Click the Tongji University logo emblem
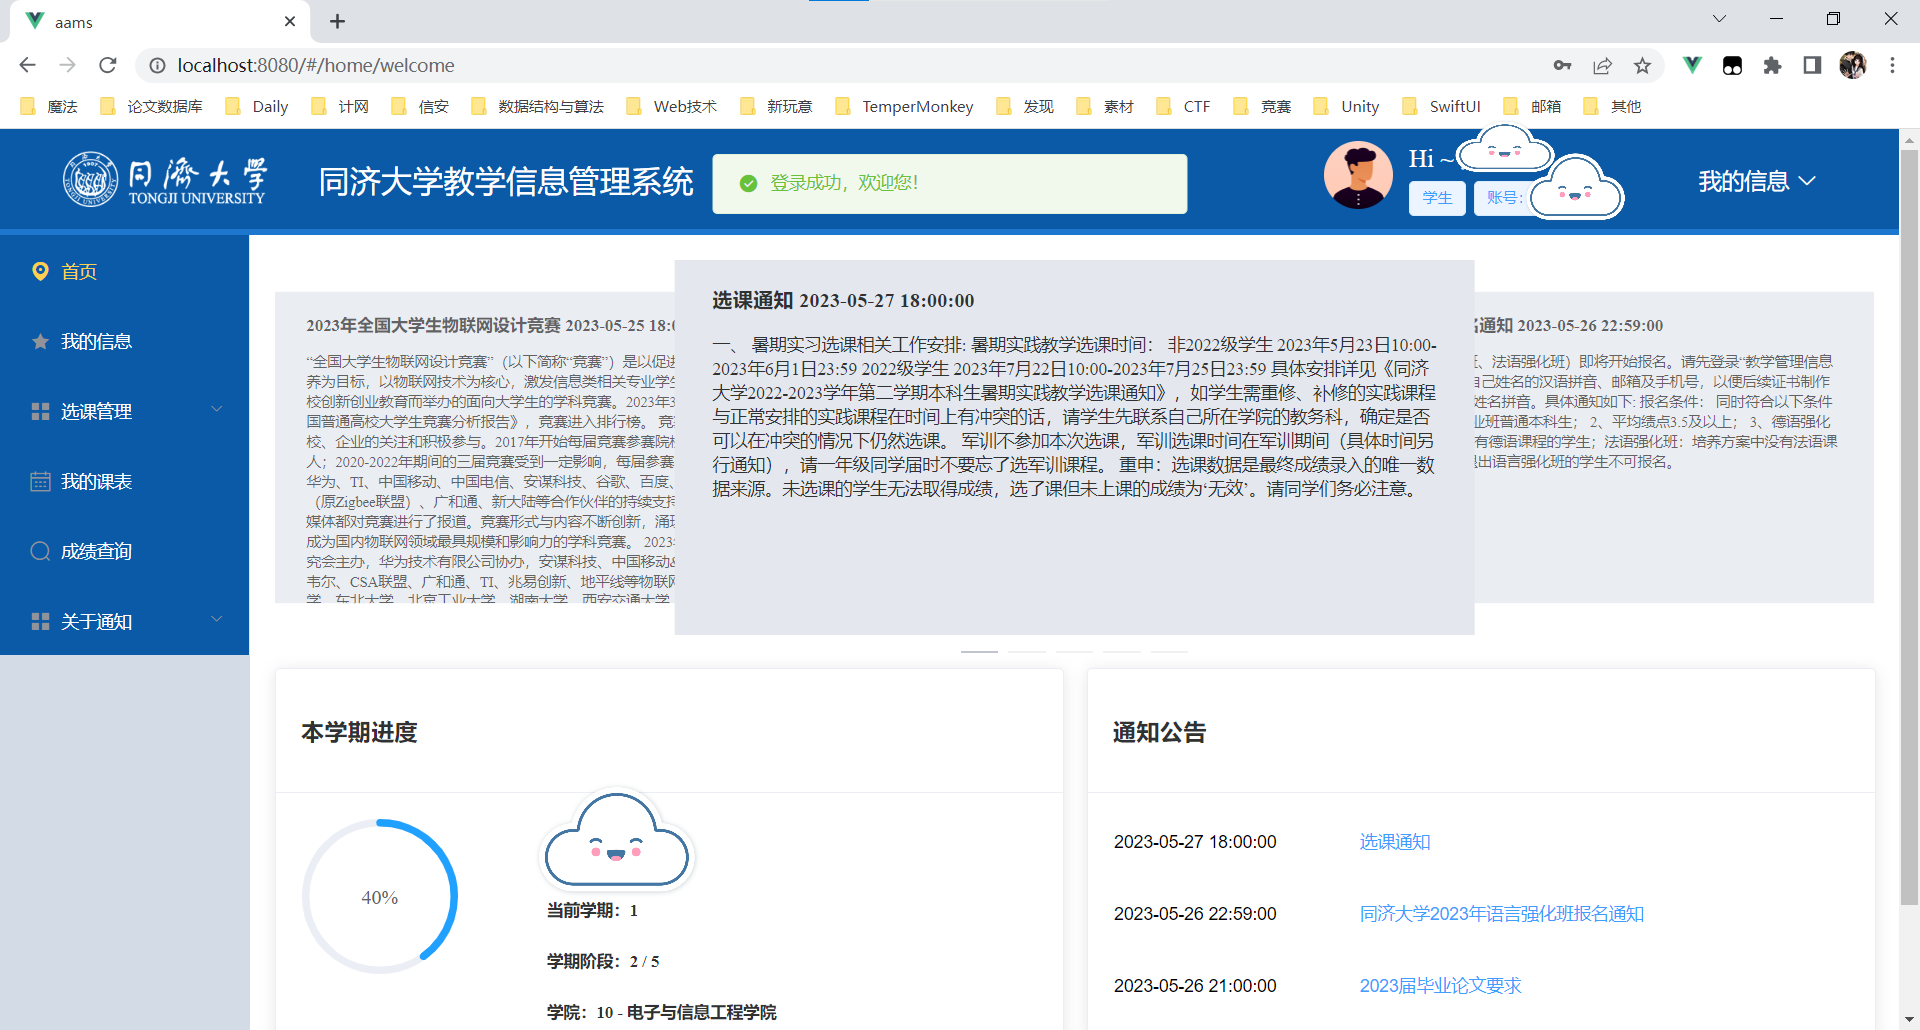 pyautogui.click(x=90, y=180)
